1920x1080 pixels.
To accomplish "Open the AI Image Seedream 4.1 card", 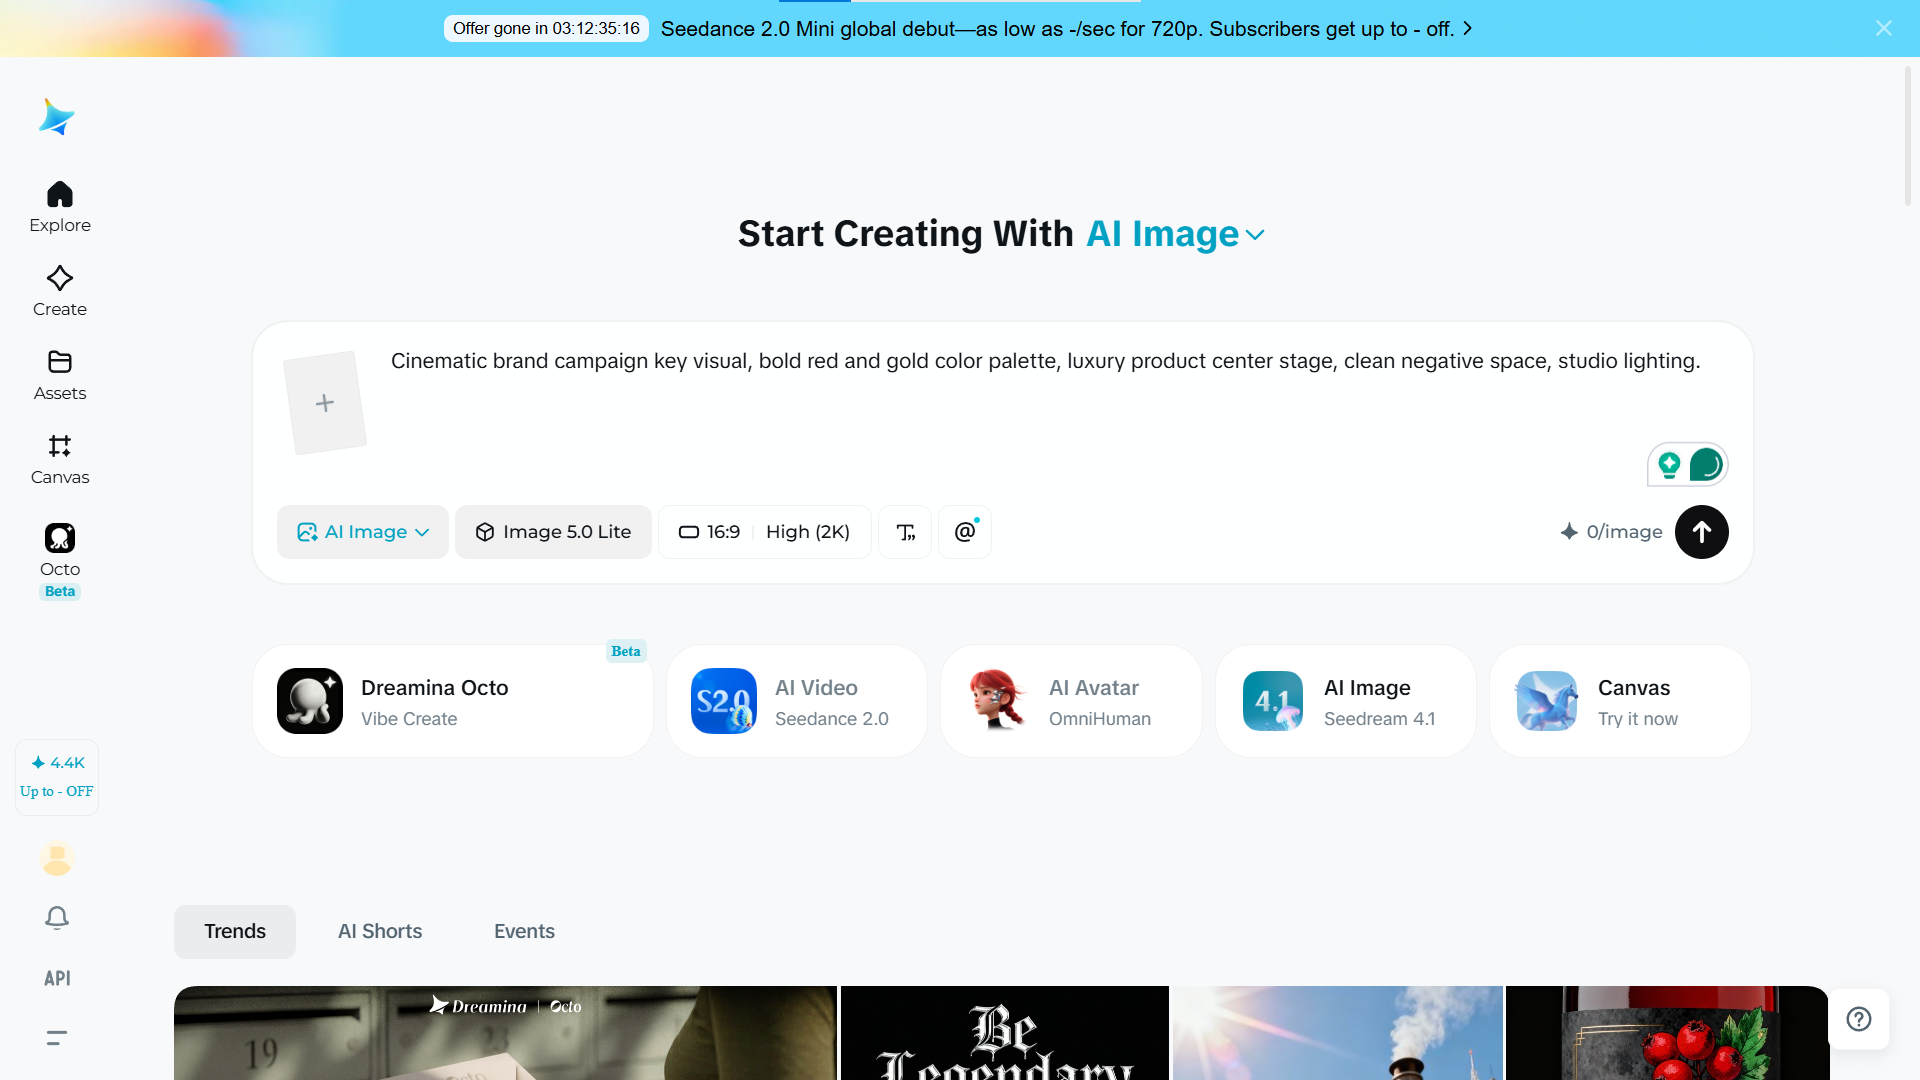I will point(1346,701).
